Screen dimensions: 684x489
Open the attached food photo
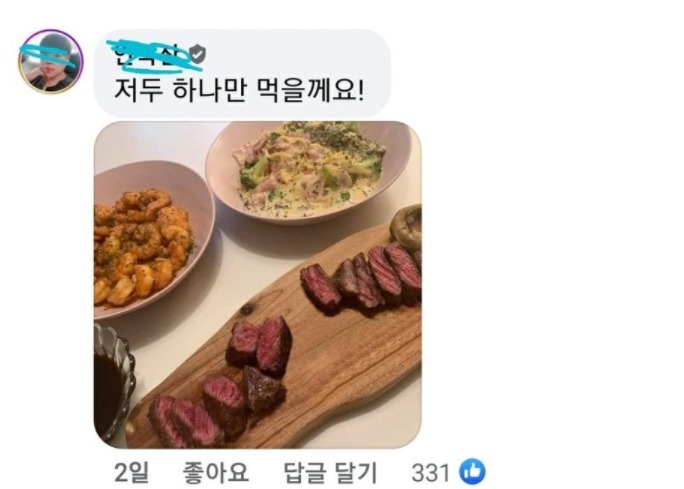point(258,284)
